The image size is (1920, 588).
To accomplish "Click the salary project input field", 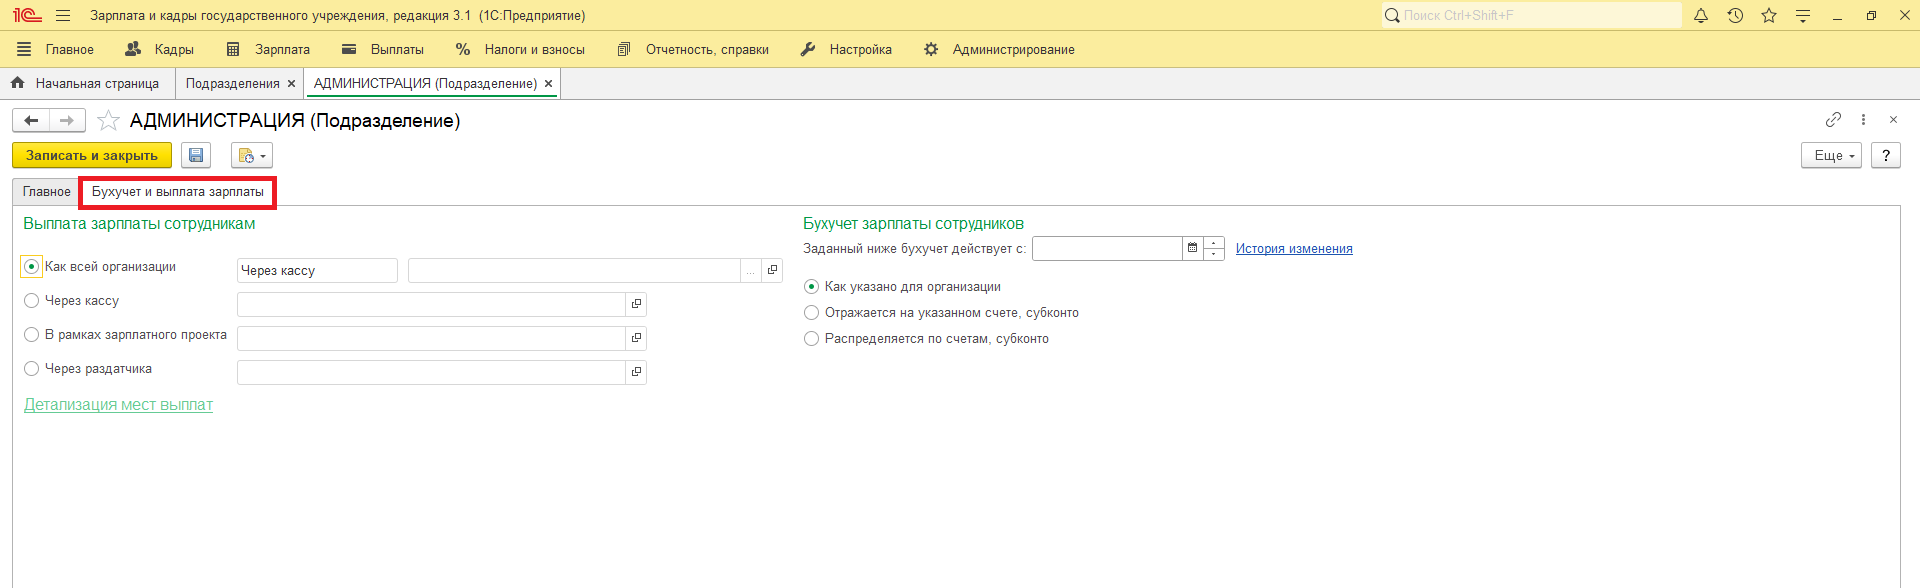I will (x=431, y=338).
